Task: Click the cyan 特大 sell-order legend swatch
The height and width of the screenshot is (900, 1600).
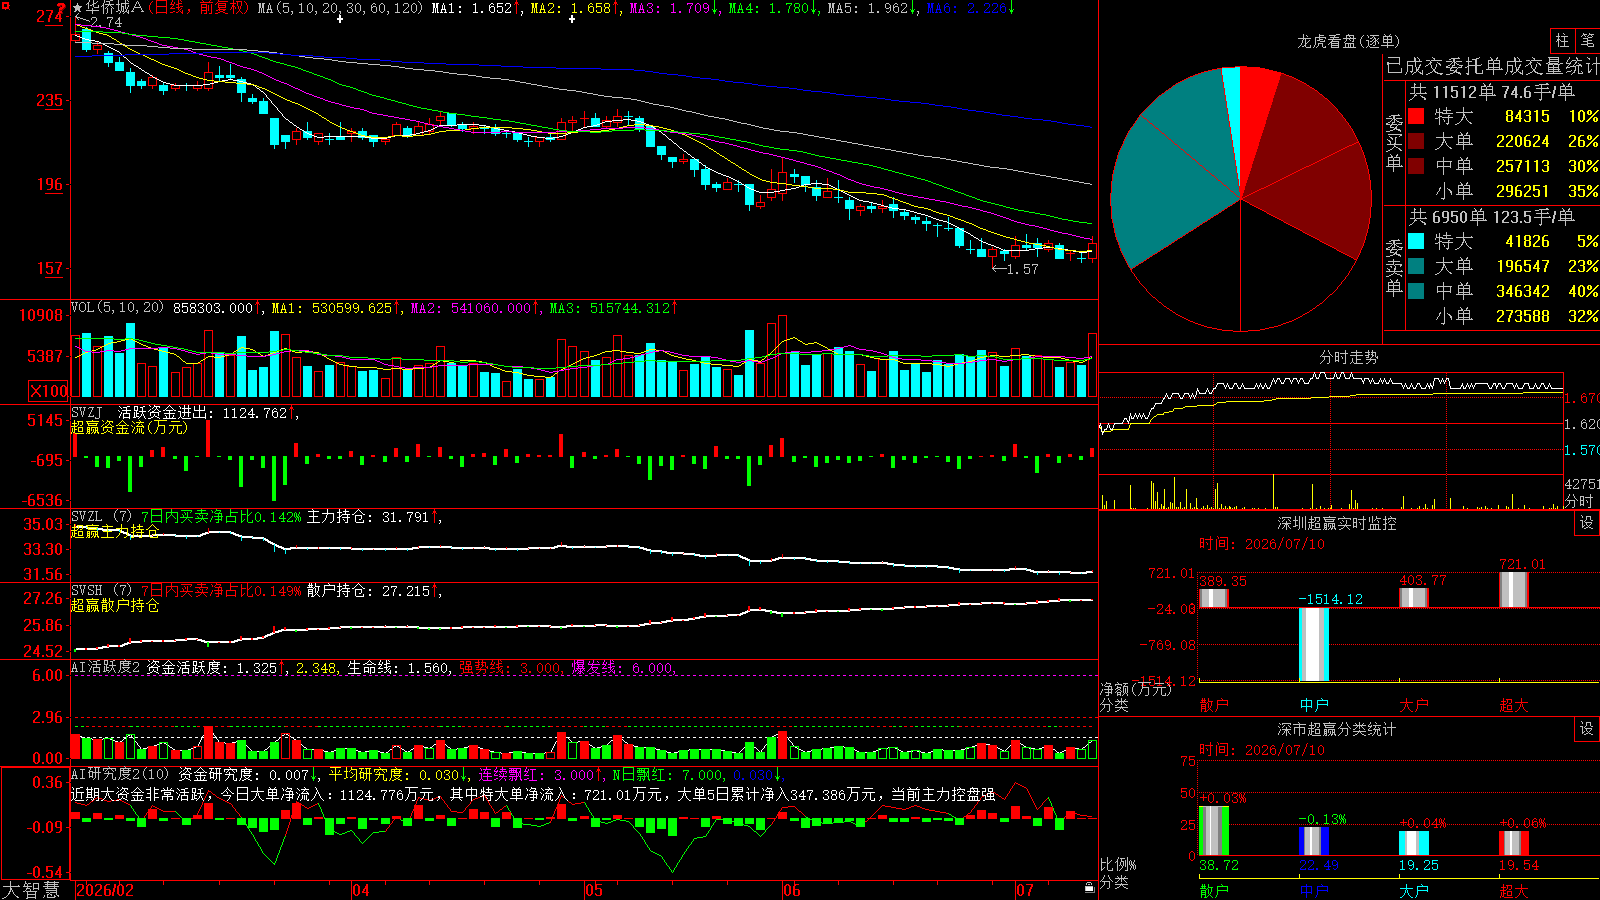Action: pyautogui.click(x=1416, y=241)
